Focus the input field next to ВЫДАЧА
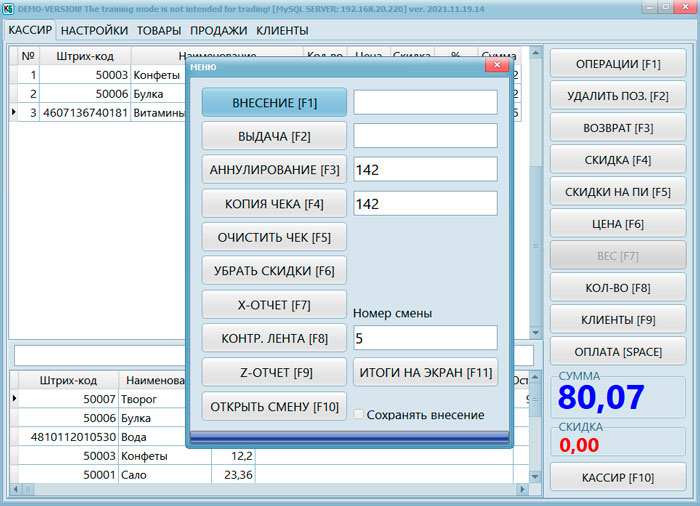This screenshot has width=700, height=506. (425, 136)
